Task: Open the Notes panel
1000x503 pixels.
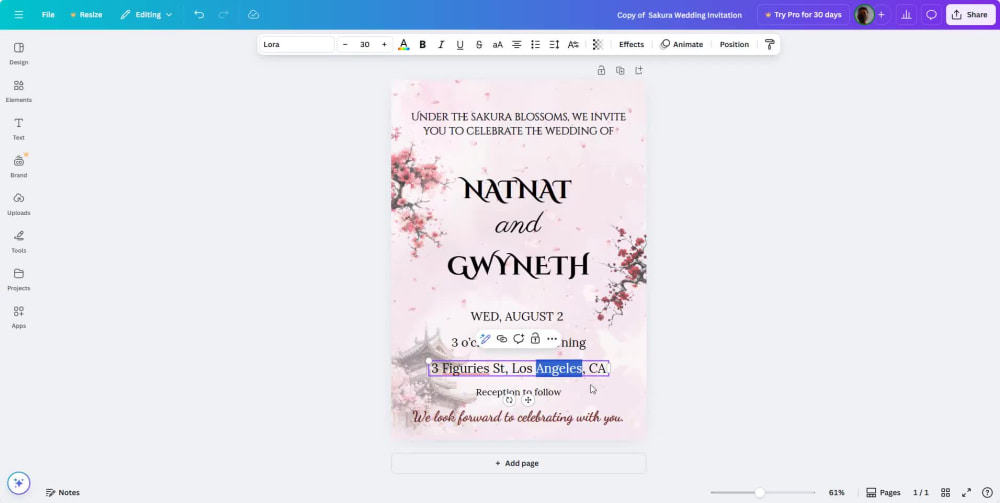Action: pos(62,492)
